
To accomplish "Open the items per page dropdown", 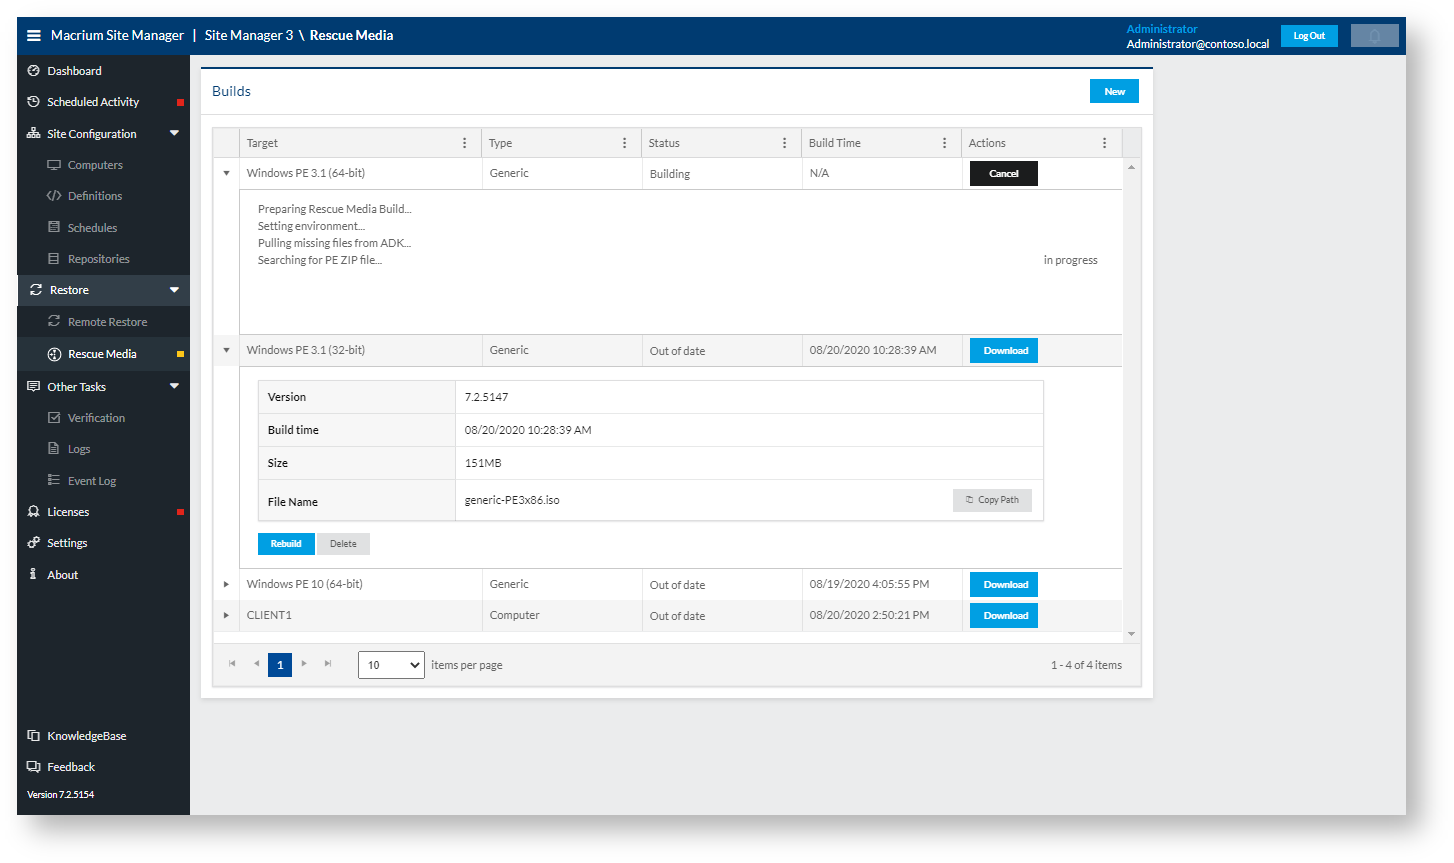I will point(391,665).
